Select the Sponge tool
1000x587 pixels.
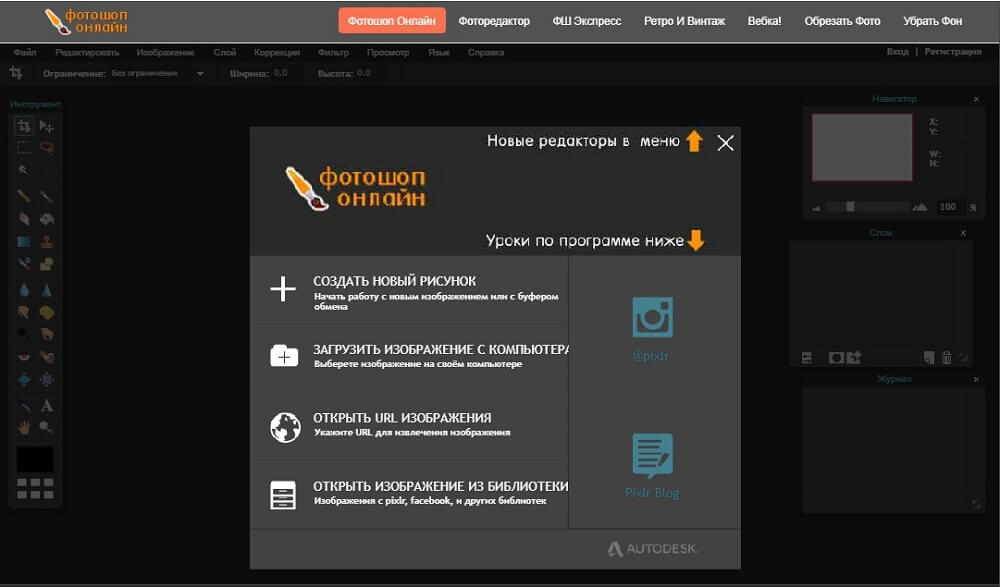point(46,312)
